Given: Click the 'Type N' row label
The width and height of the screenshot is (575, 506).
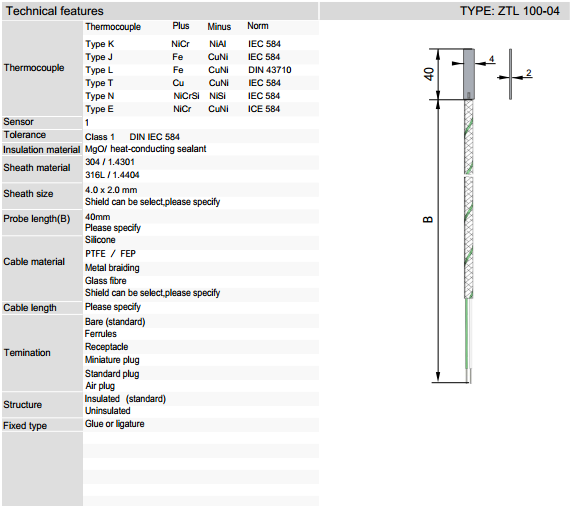Looking at the screenshot, I should pos(99,96).
